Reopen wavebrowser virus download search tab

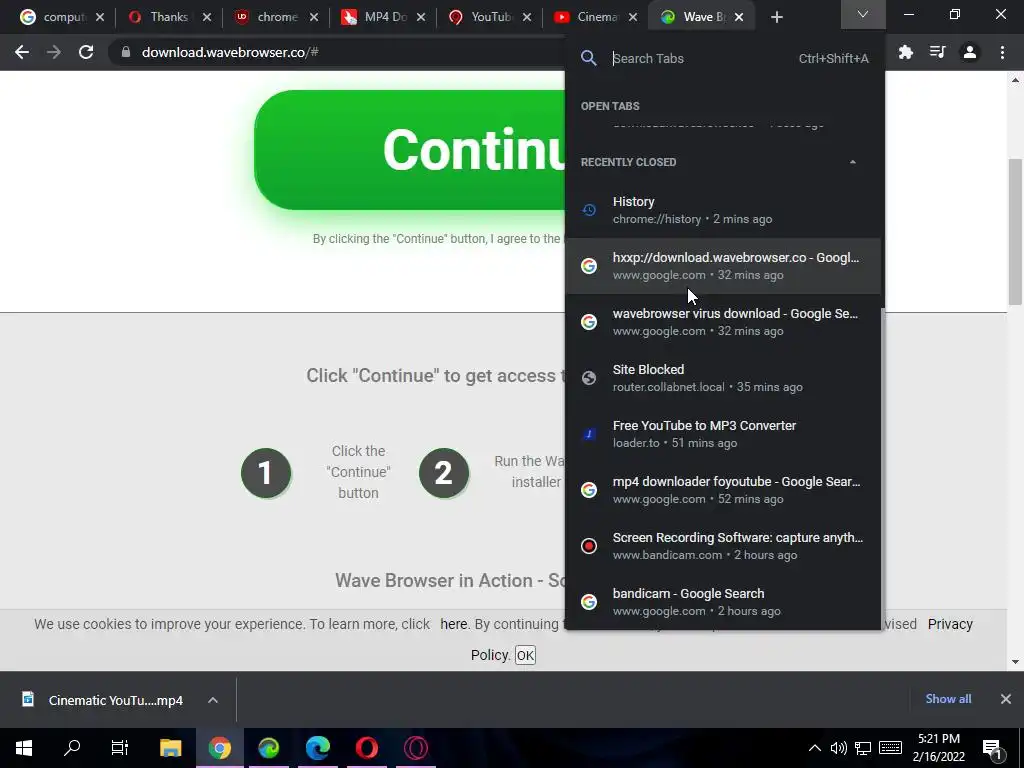[723, 322]
